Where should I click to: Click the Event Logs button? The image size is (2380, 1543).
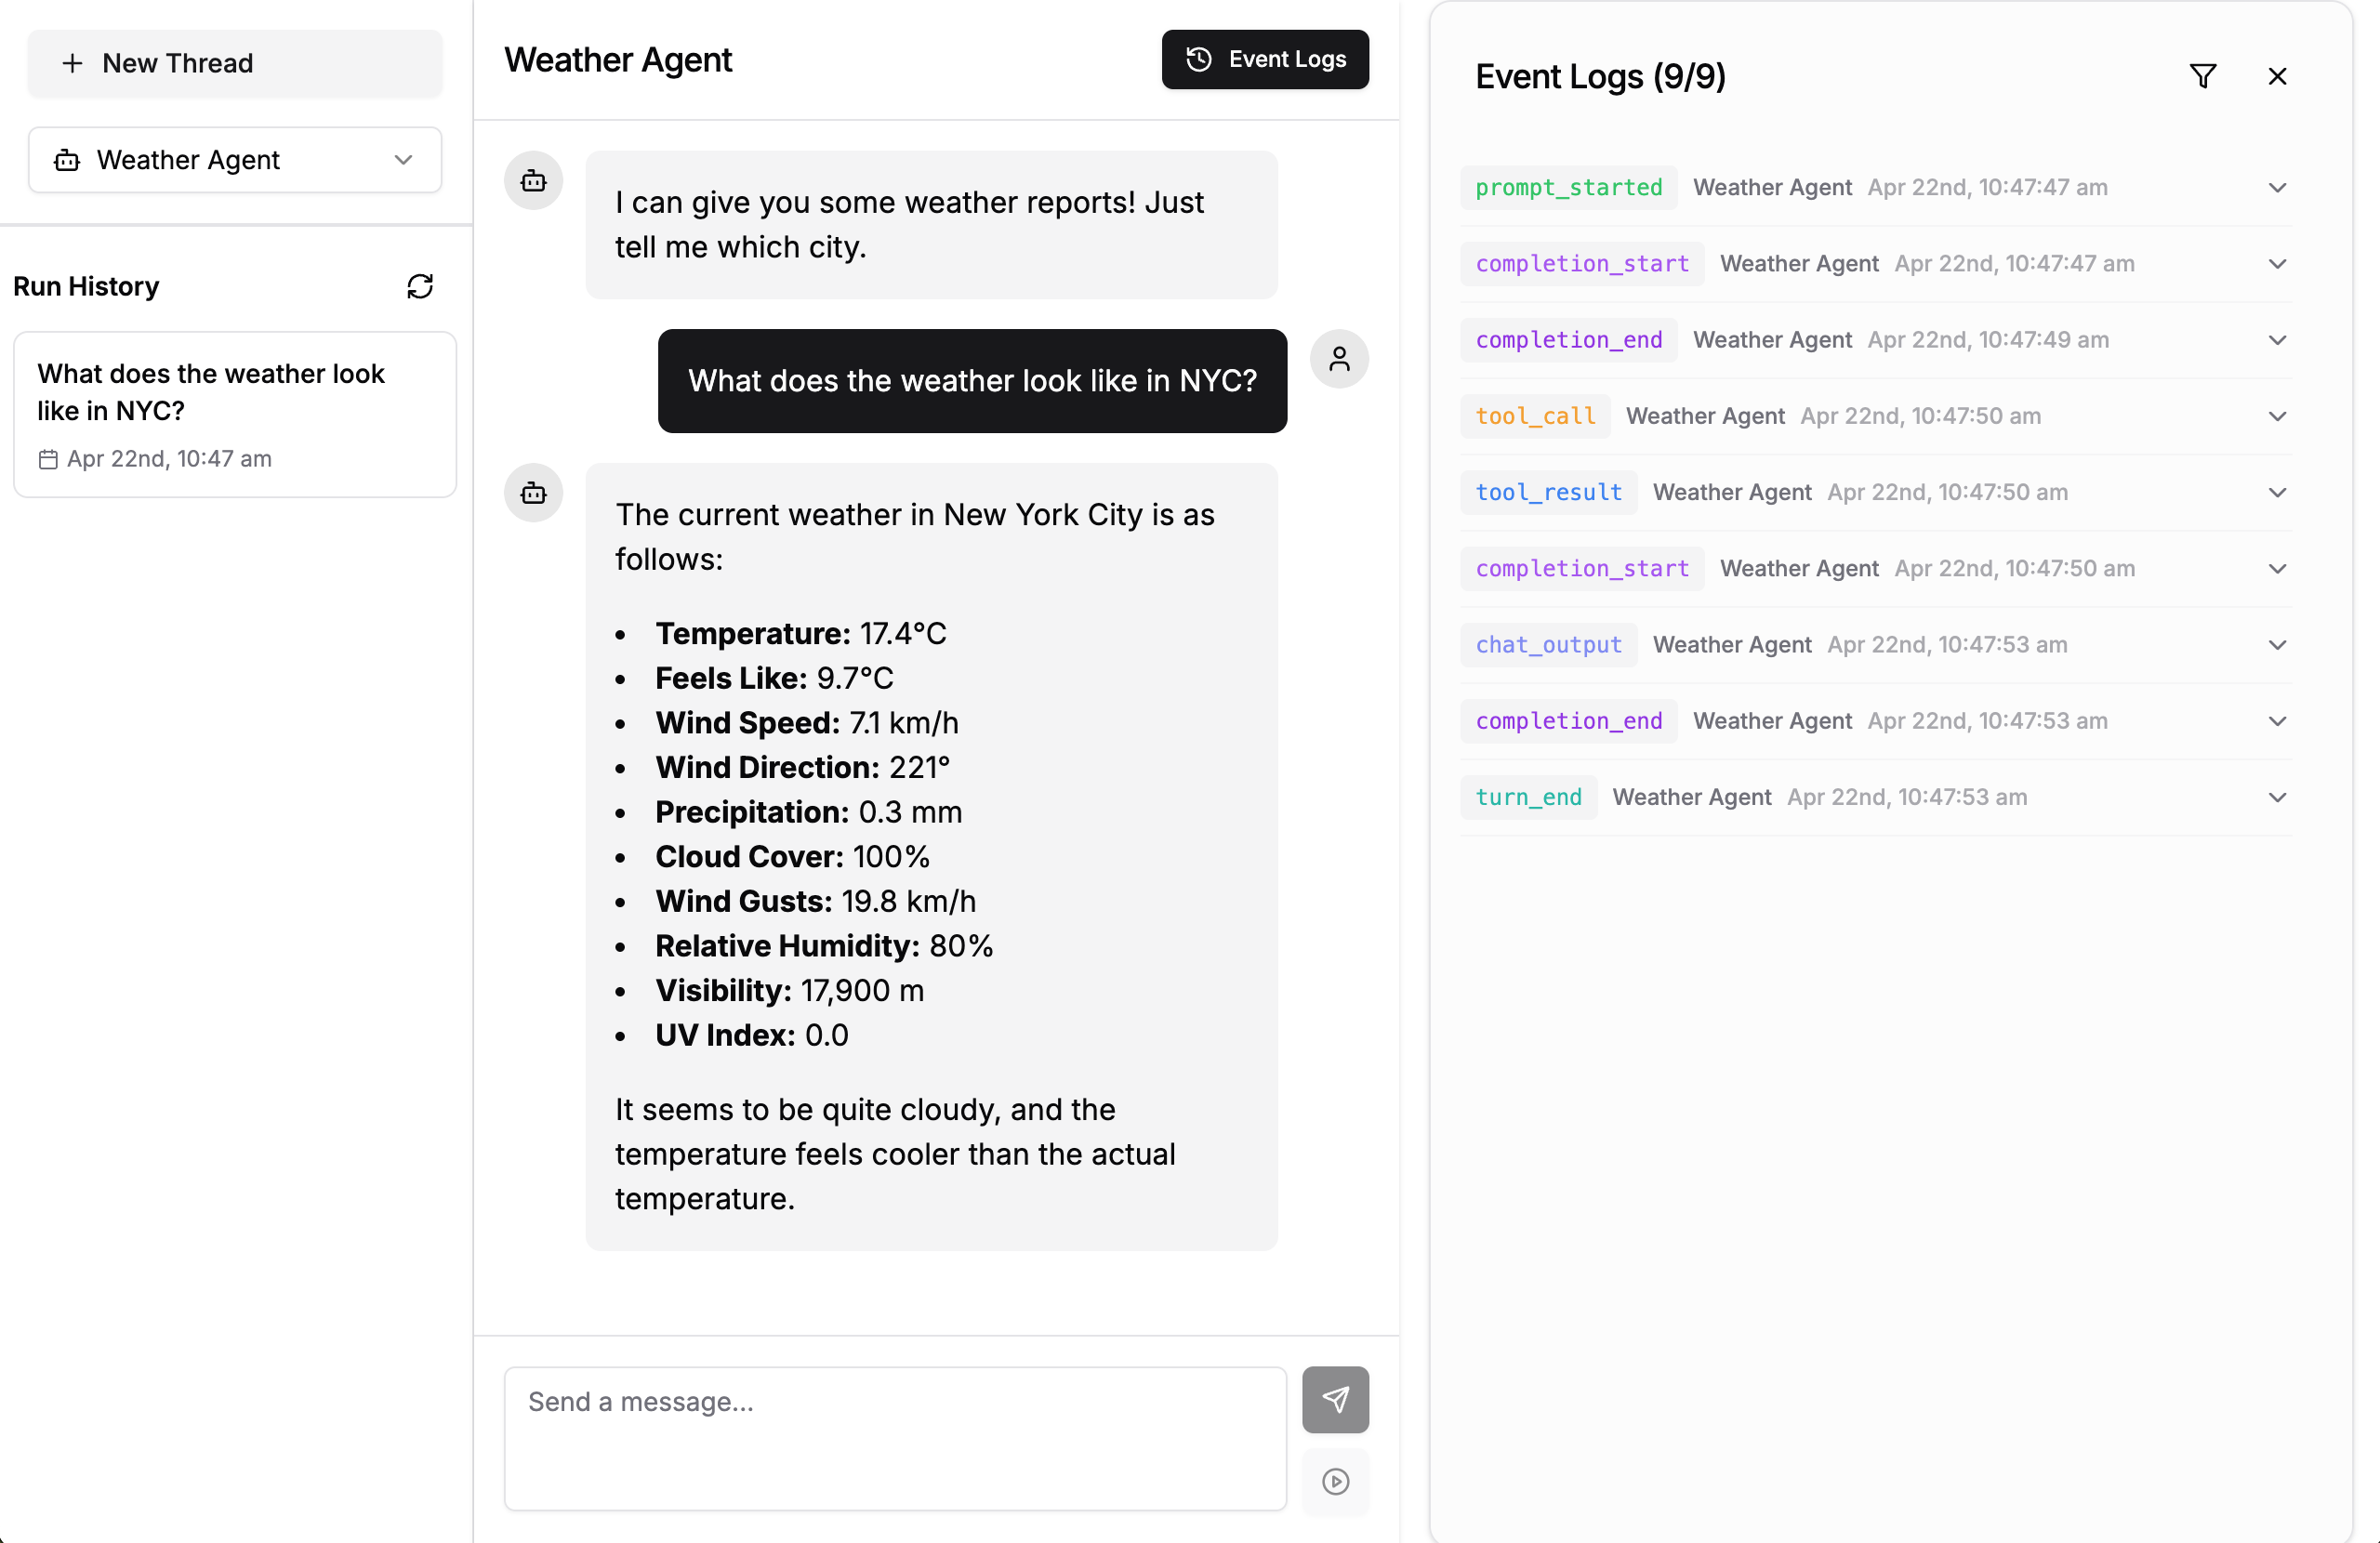click(1265, 59)
